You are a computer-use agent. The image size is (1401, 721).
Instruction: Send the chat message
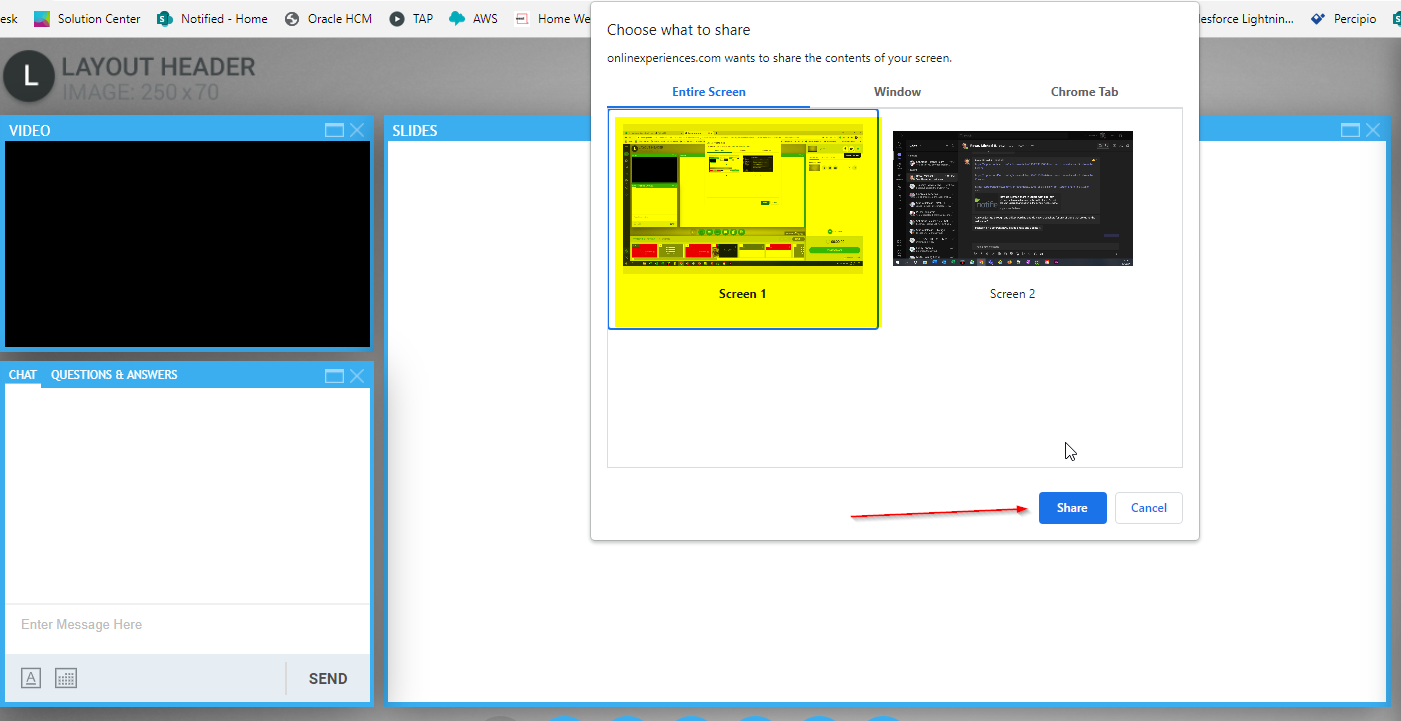(x=328, y=678)
